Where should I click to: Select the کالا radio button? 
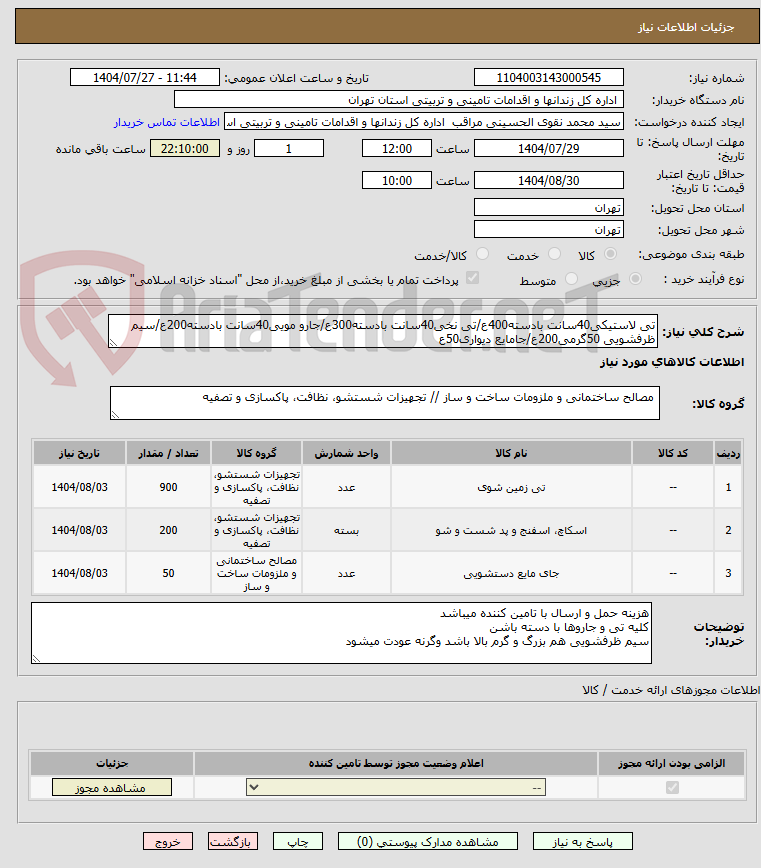[610, 254]
